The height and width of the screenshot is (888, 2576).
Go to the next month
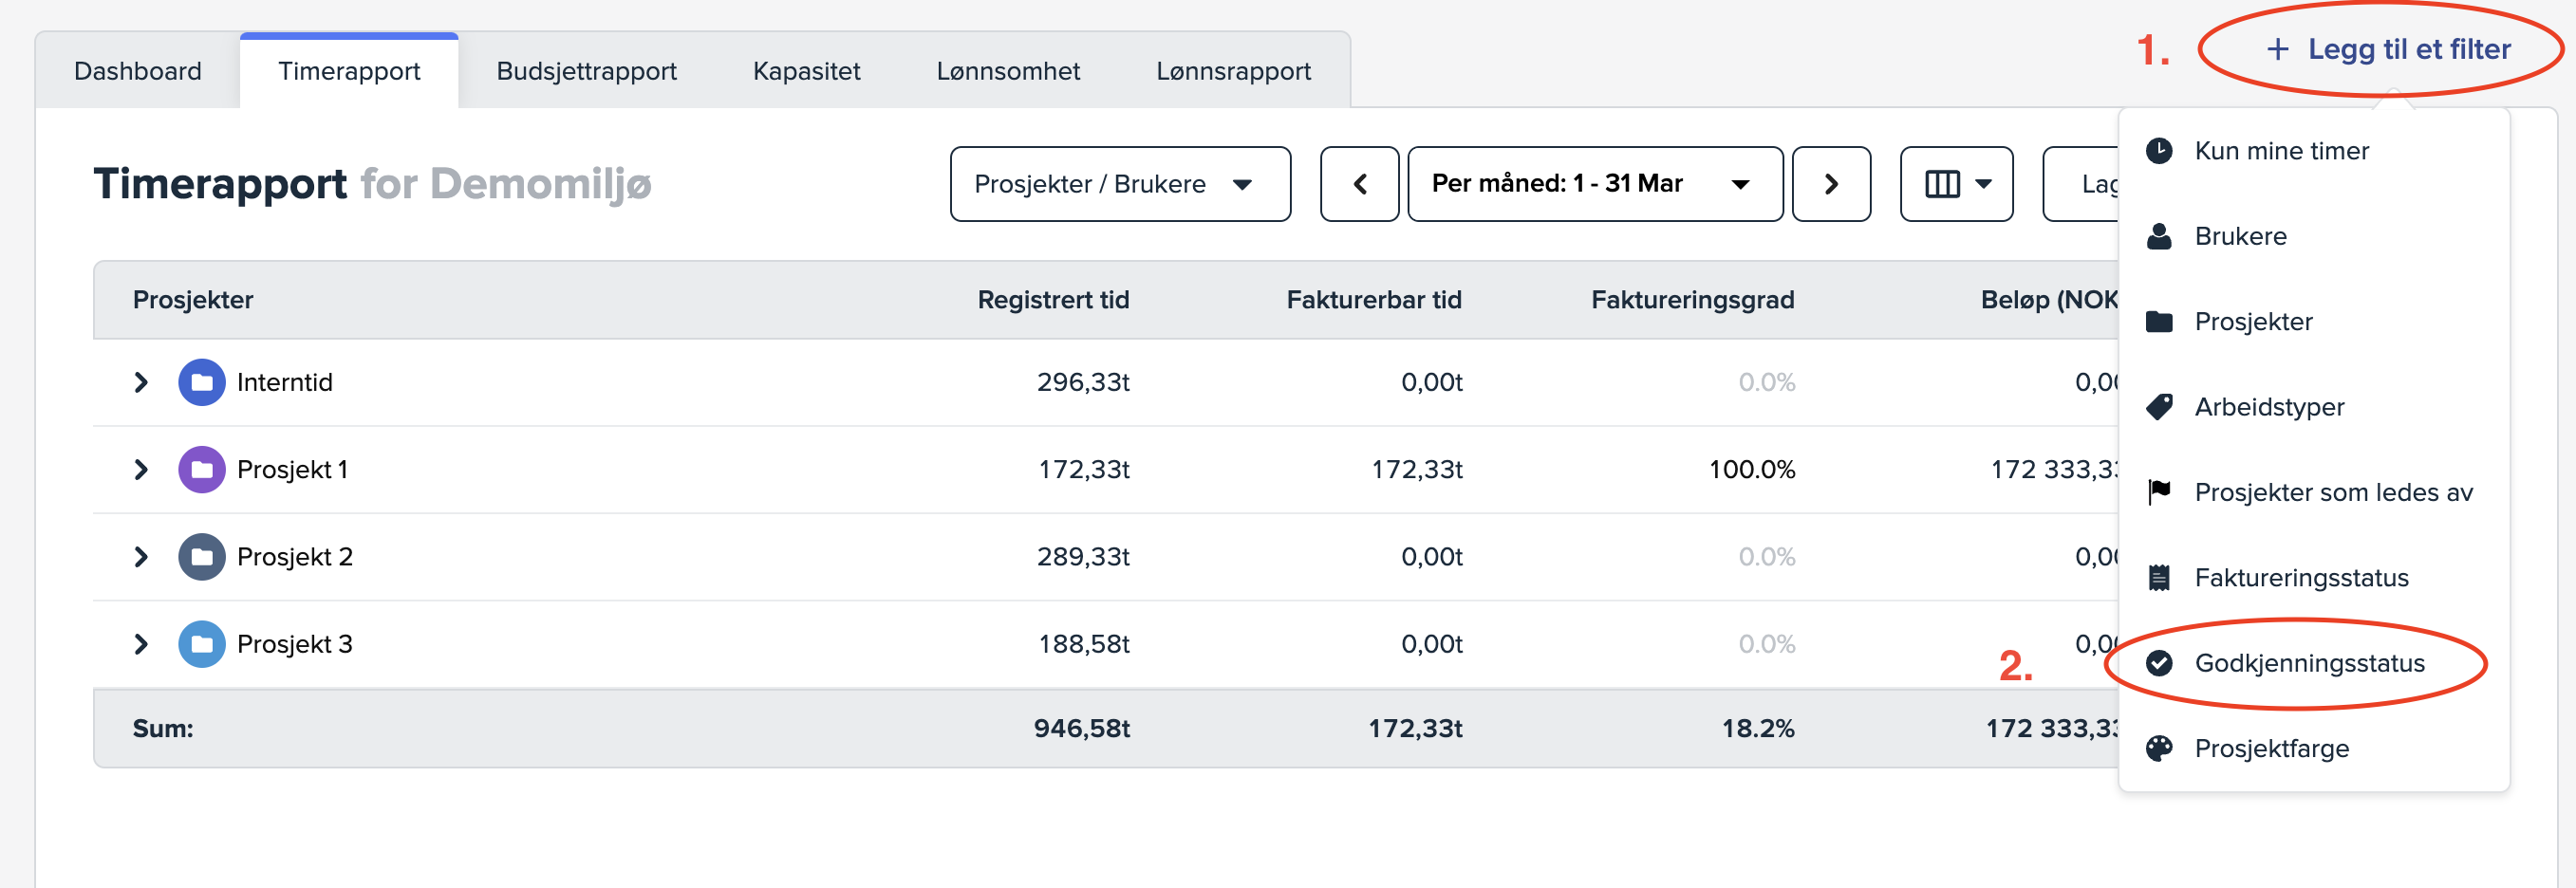point(1830,184)
